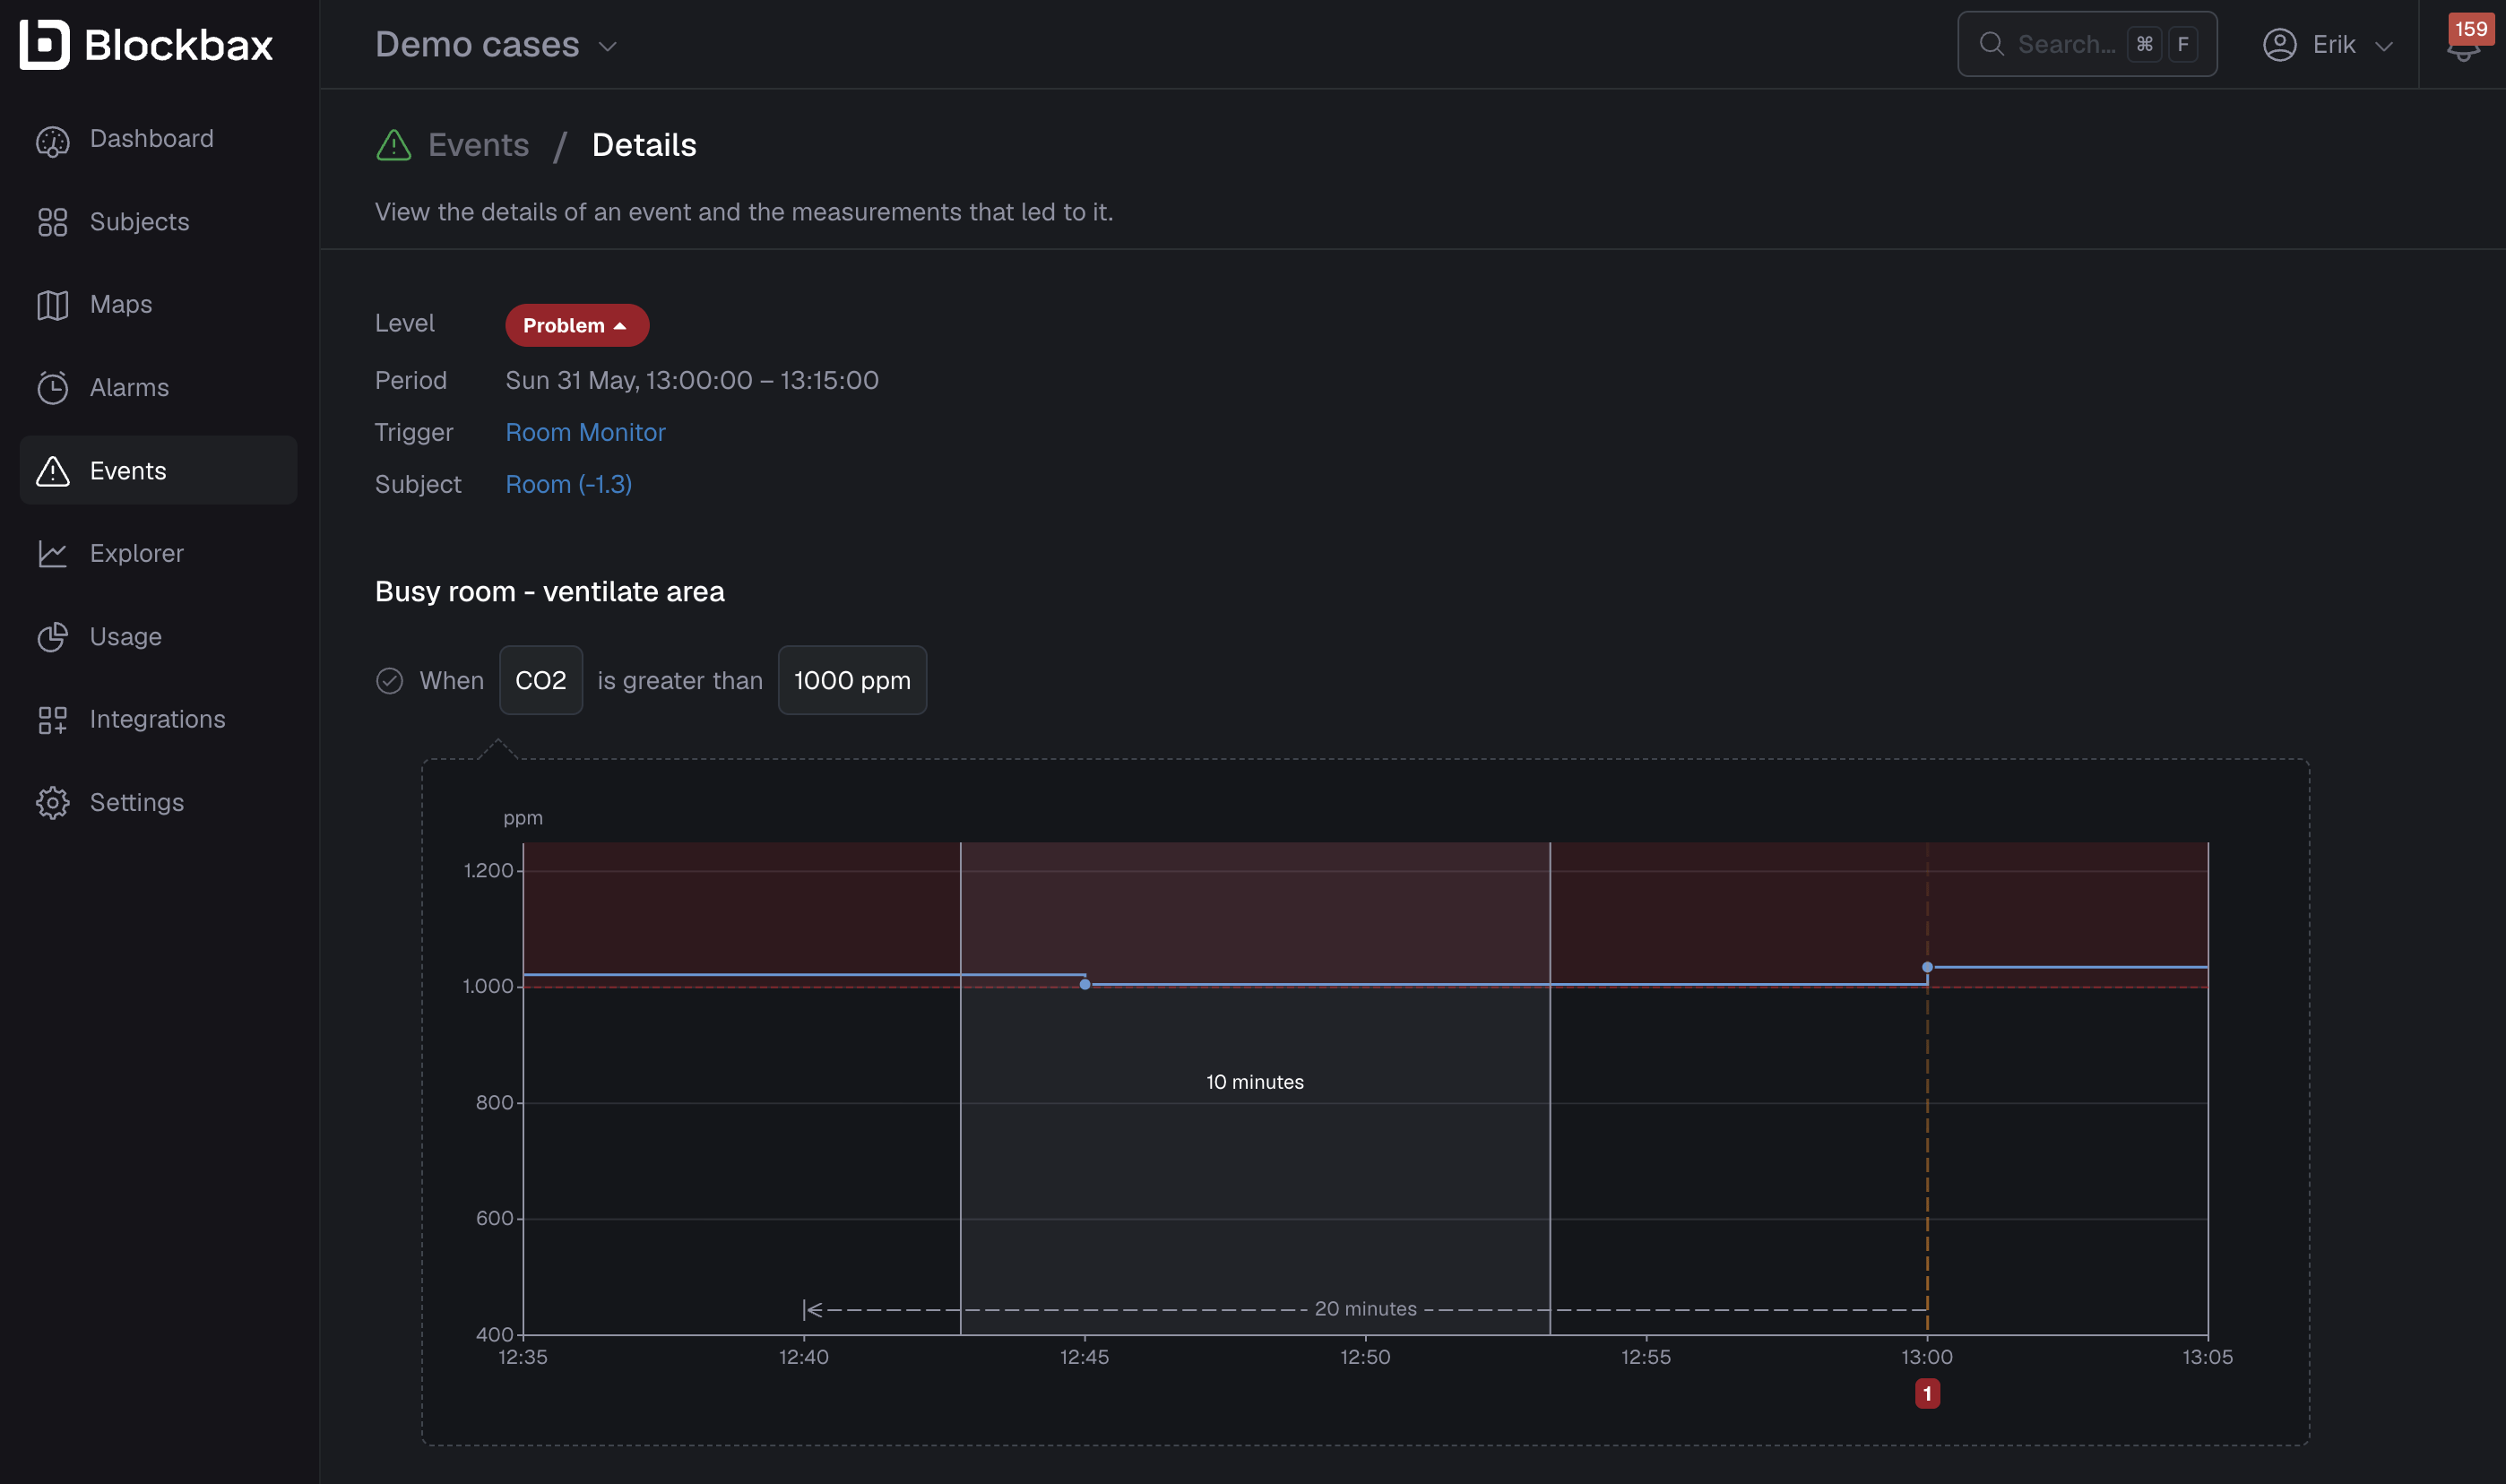Image resolution: width=2506 pixels, height=1484 pixels.
Task: Click the Blockbax brand name
Action: click(x=179, y=45)
